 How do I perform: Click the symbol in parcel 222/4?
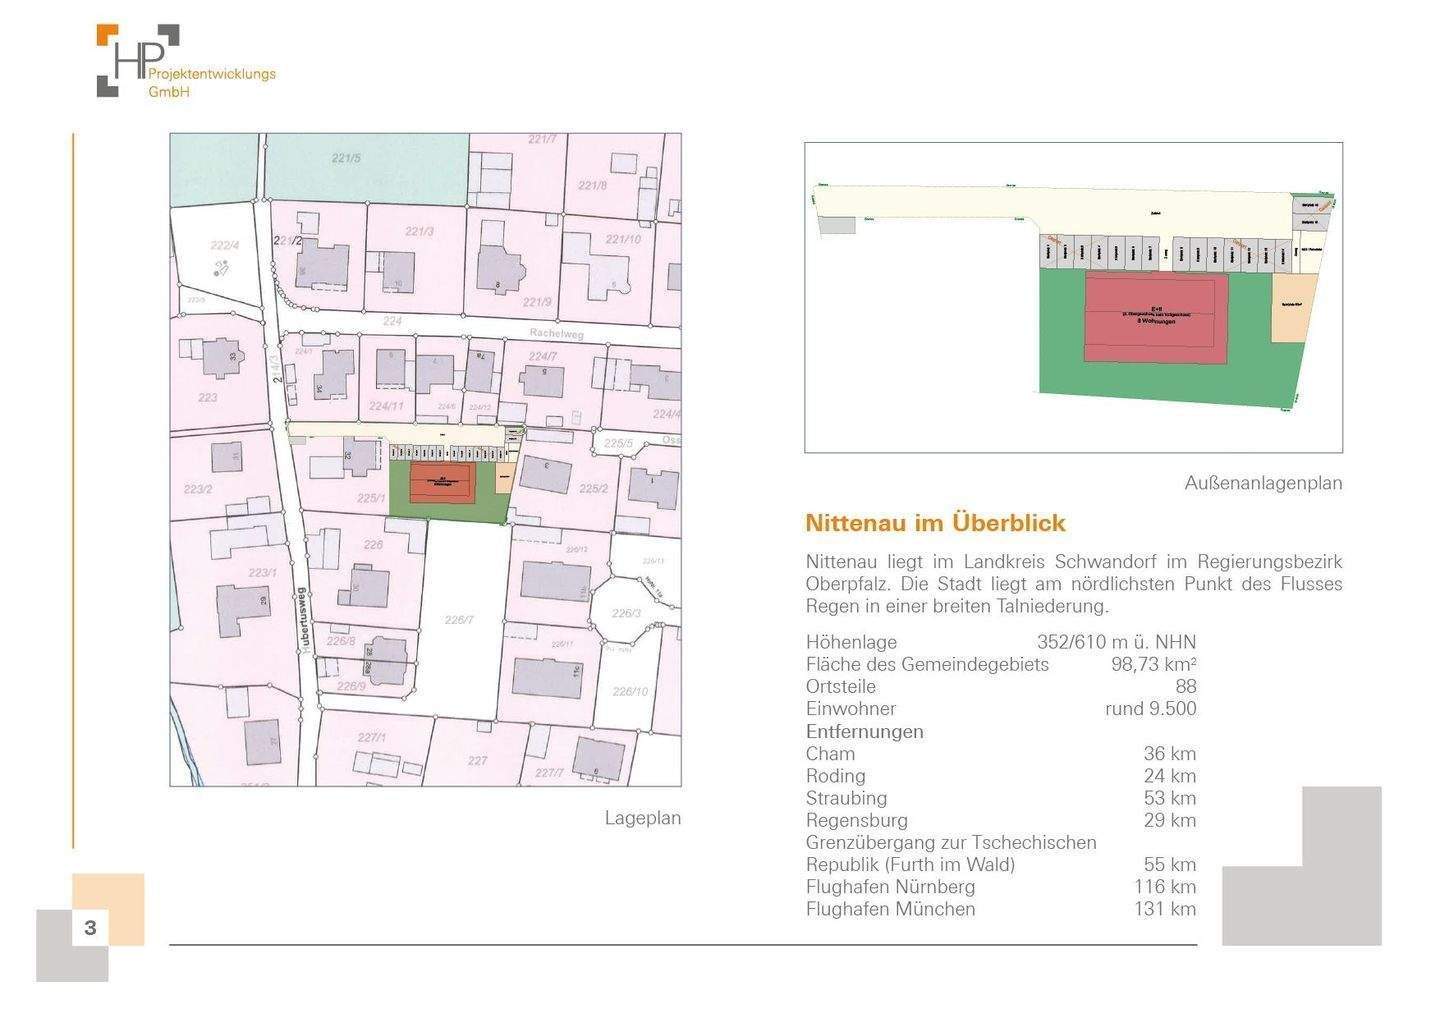click(222, 267)
